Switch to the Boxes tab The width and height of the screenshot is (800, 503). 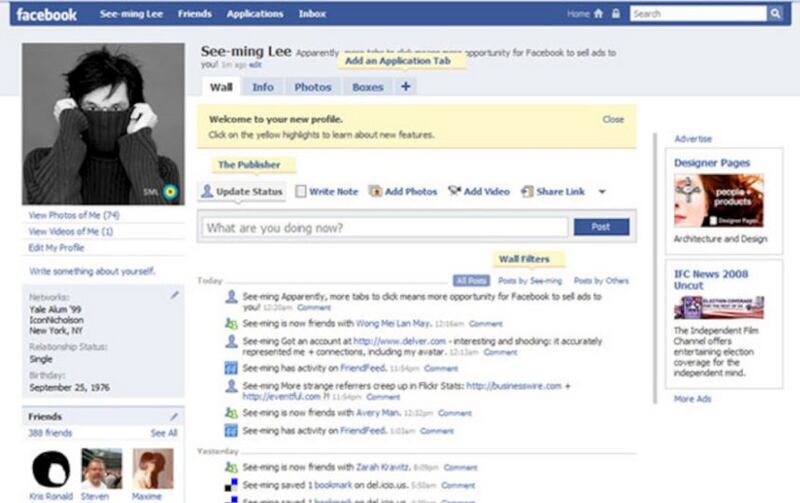pos(367,87)
